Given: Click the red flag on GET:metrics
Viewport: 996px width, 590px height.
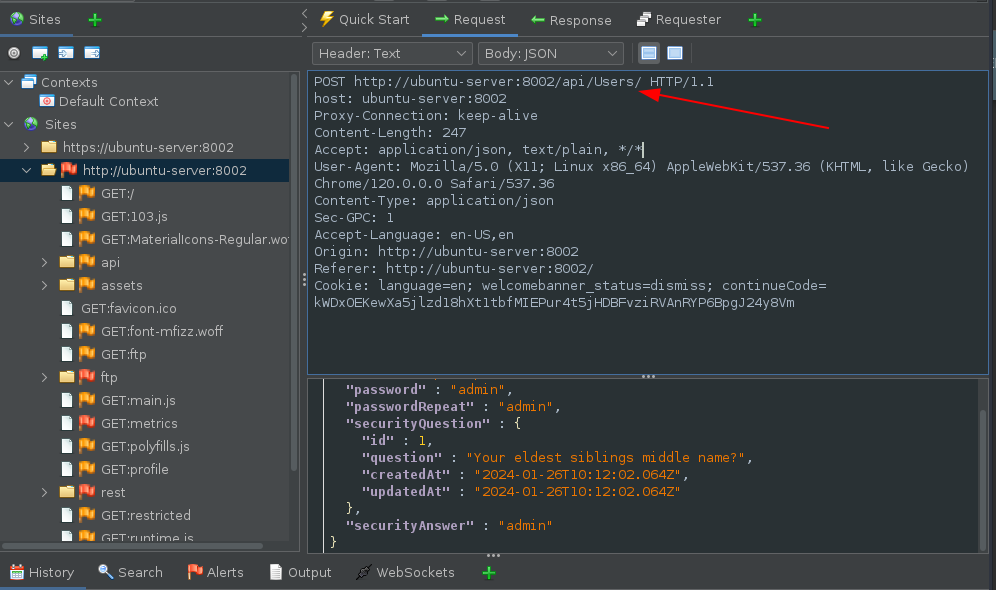Looking at the screenshot, I should coord(87,423).
